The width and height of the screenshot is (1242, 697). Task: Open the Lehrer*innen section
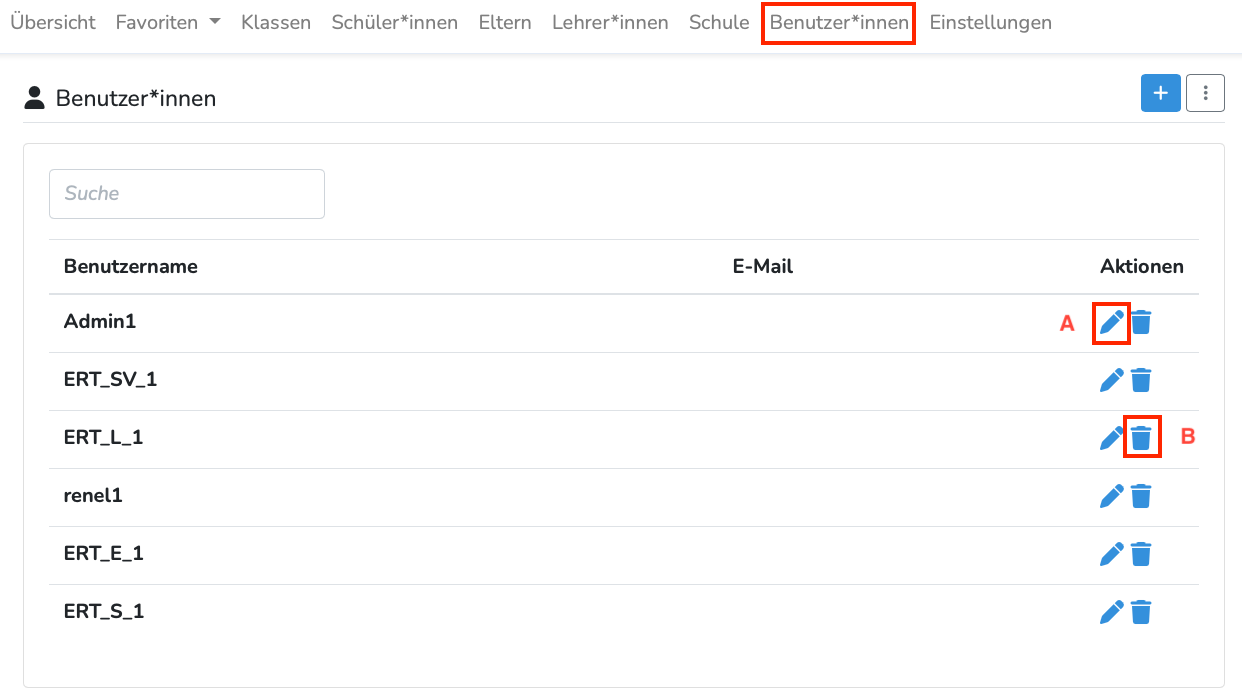point(610,22)
